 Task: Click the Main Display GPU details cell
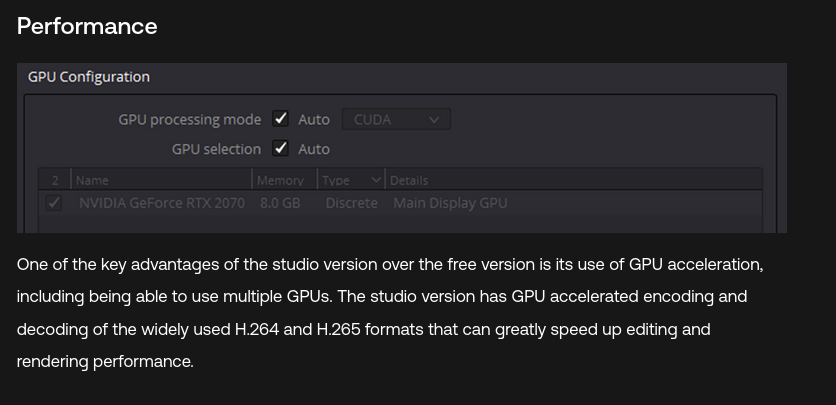click(451, 203)
